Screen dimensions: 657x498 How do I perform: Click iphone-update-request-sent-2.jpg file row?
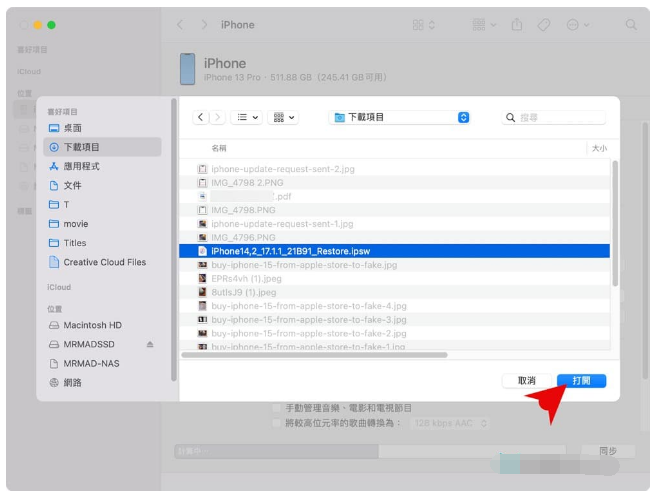point(394,169)
